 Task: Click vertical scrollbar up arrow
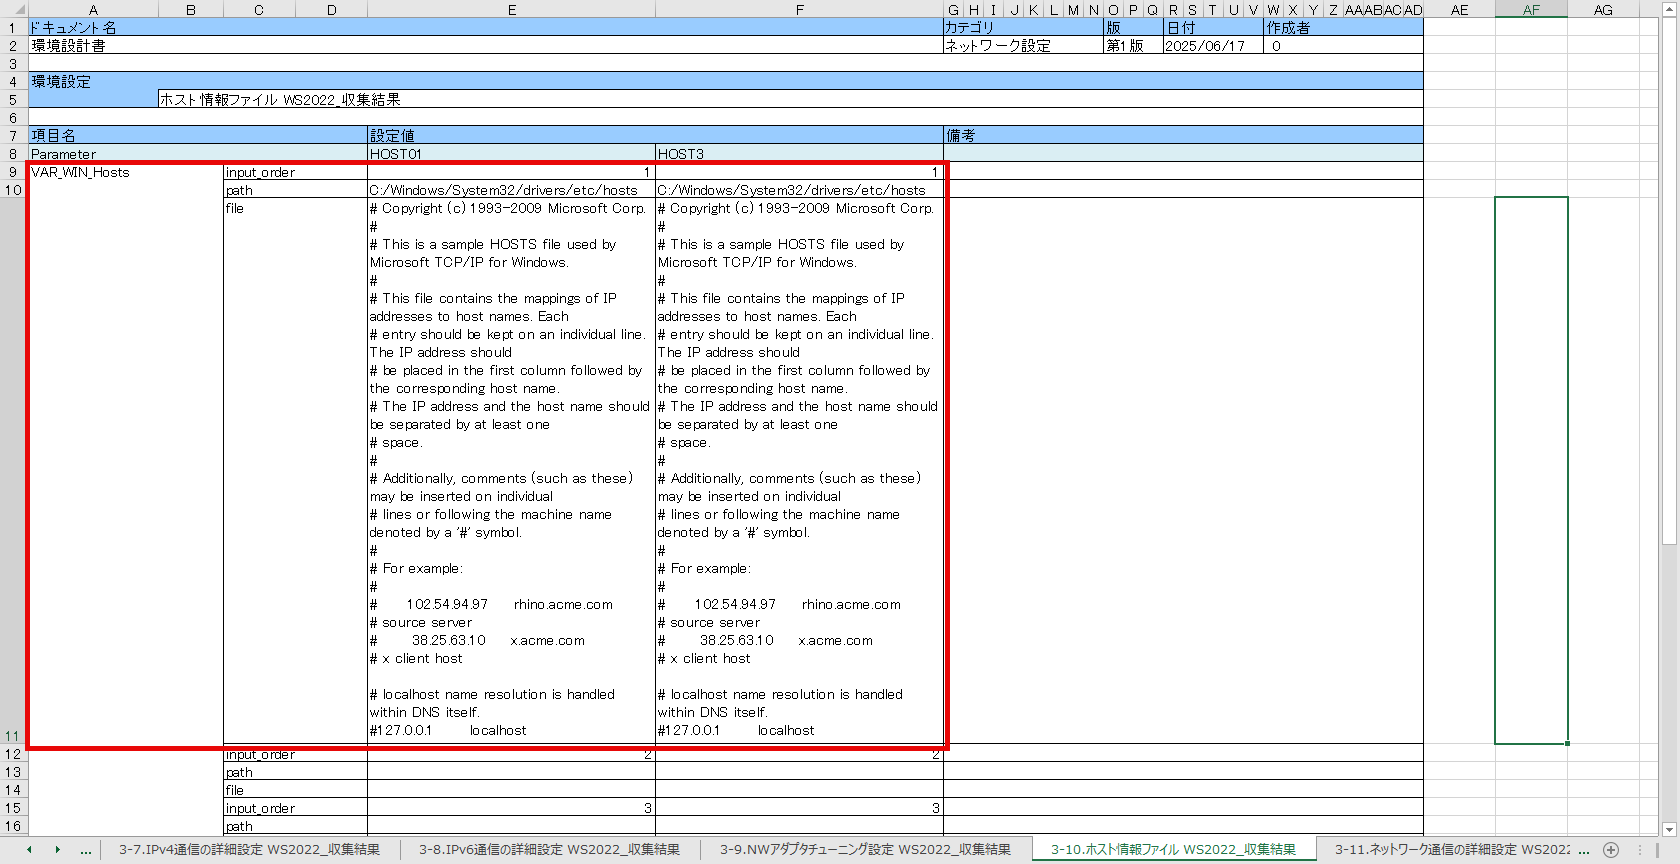[1668, 10]
